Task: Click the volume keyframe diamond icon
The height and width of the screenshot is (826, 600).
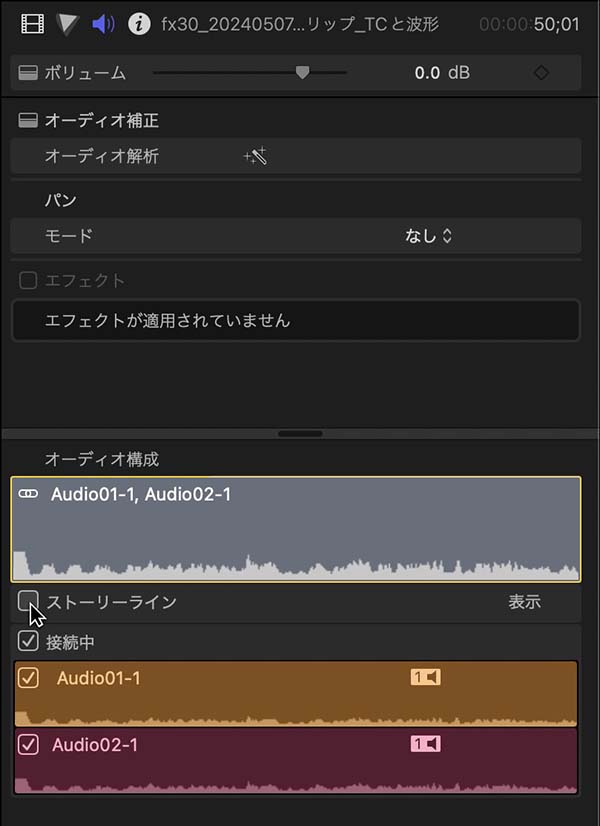Action: coord(542,73)
